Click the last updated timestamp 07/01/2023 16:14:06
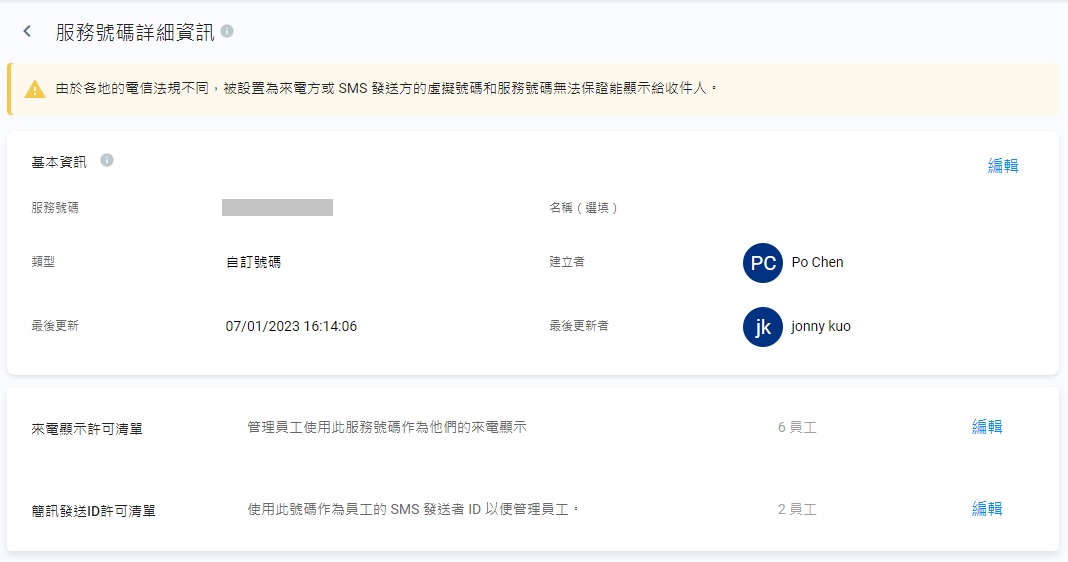1068x562 pixels. tap(291, 326)
